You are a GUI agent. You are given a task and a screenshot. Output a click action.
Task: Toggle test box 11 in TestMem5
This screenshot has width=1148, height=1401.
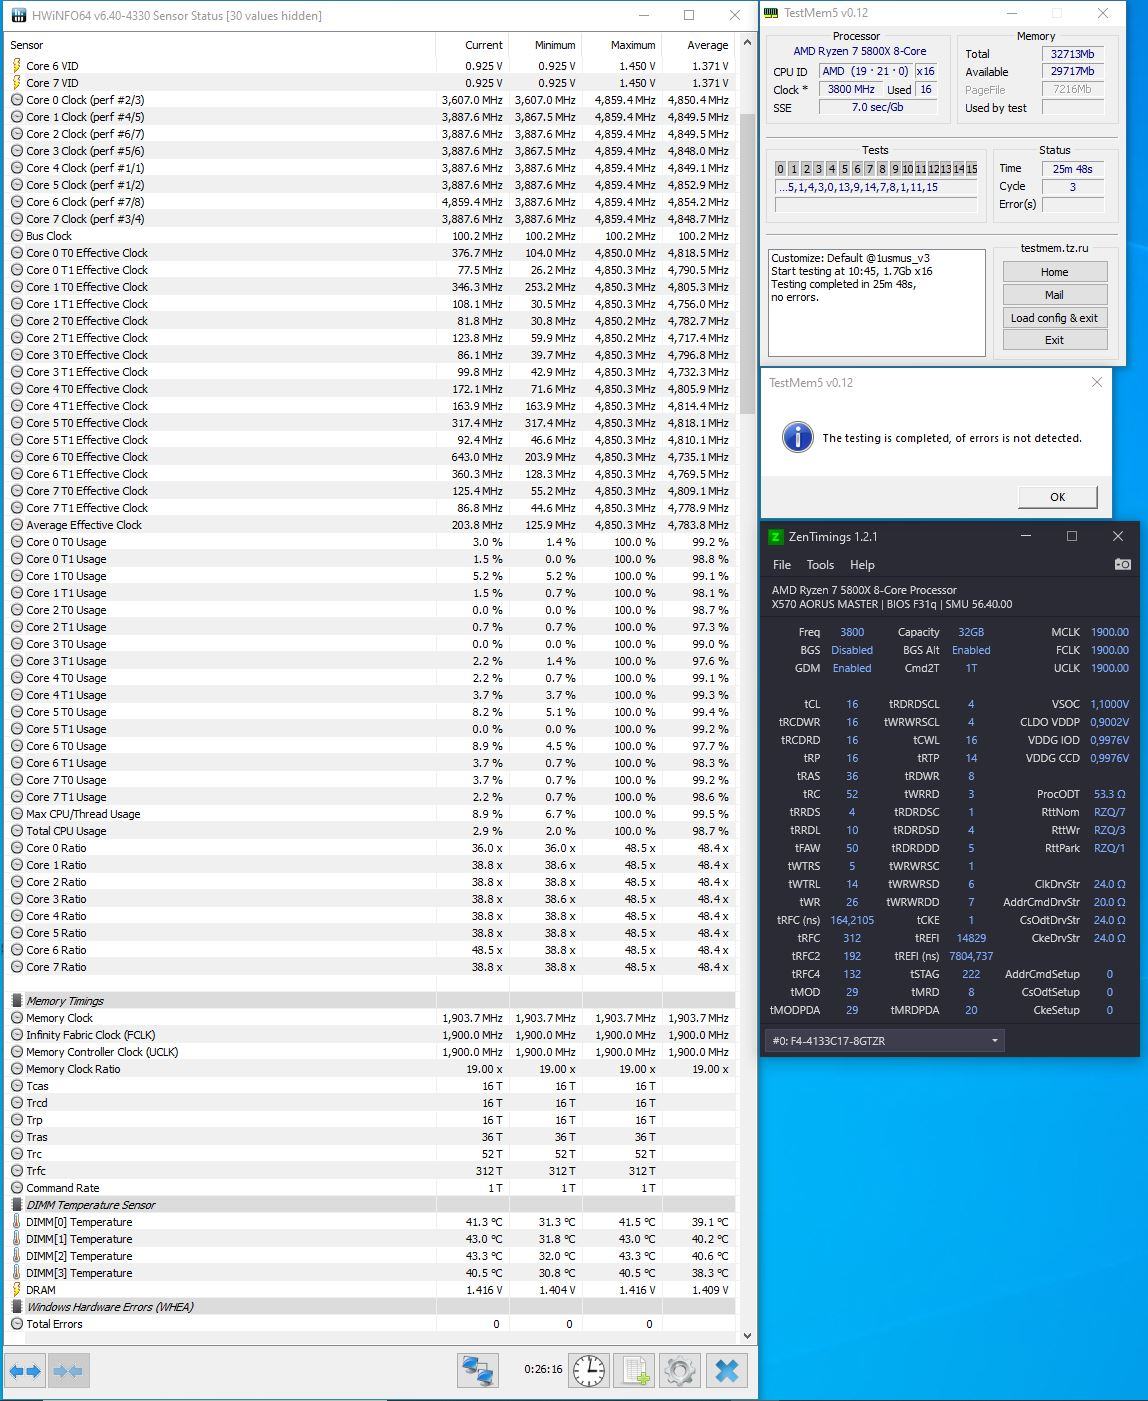(x=920, y=169)
